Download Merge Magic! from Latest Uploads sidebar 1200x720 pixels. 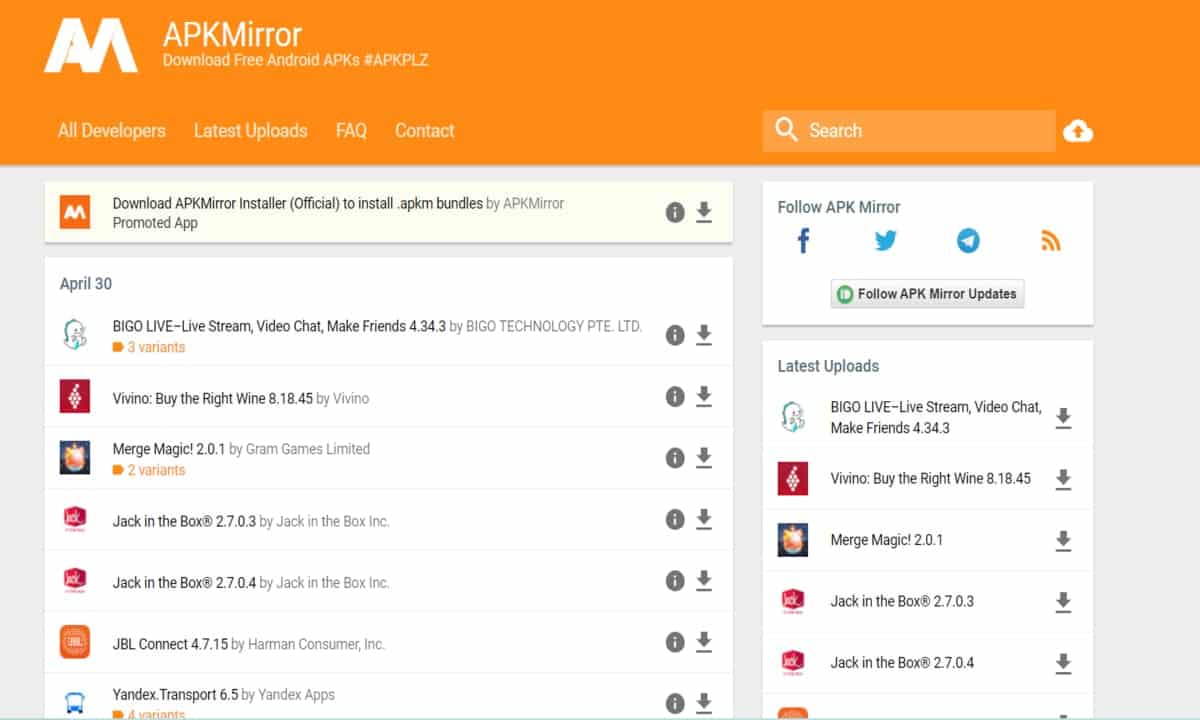point(1063,541)
